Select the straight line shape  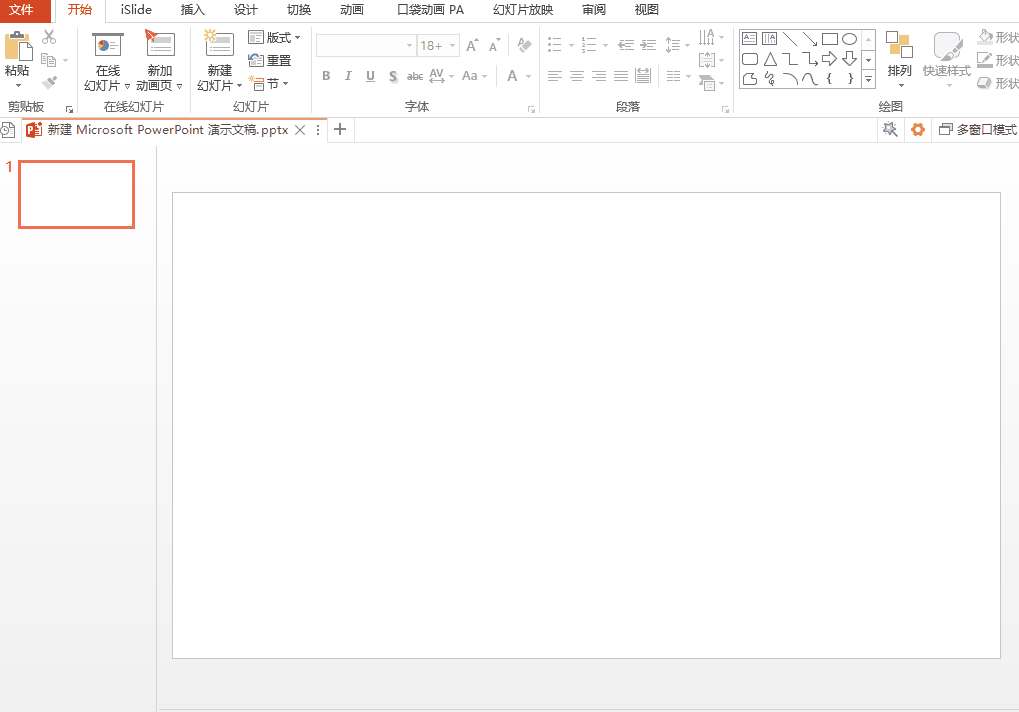[790, 38]
